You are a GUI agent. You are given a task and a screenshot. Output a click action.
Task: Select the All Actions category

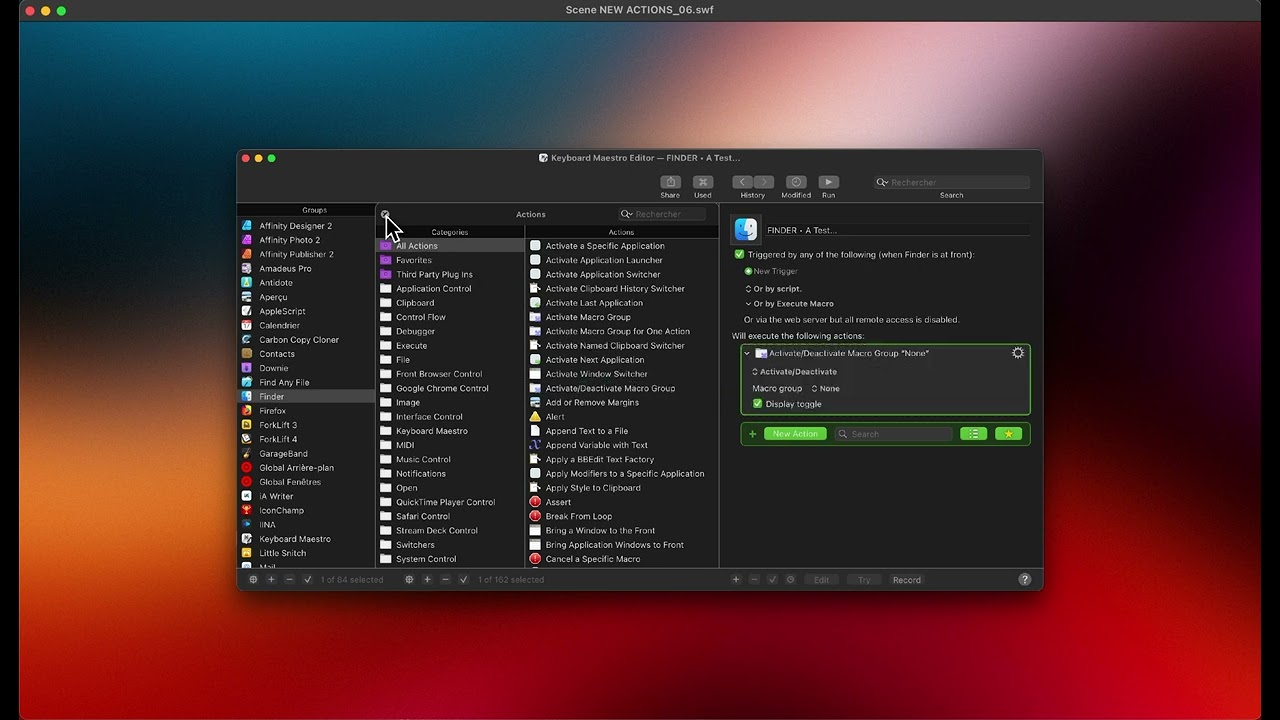[451, 246]
